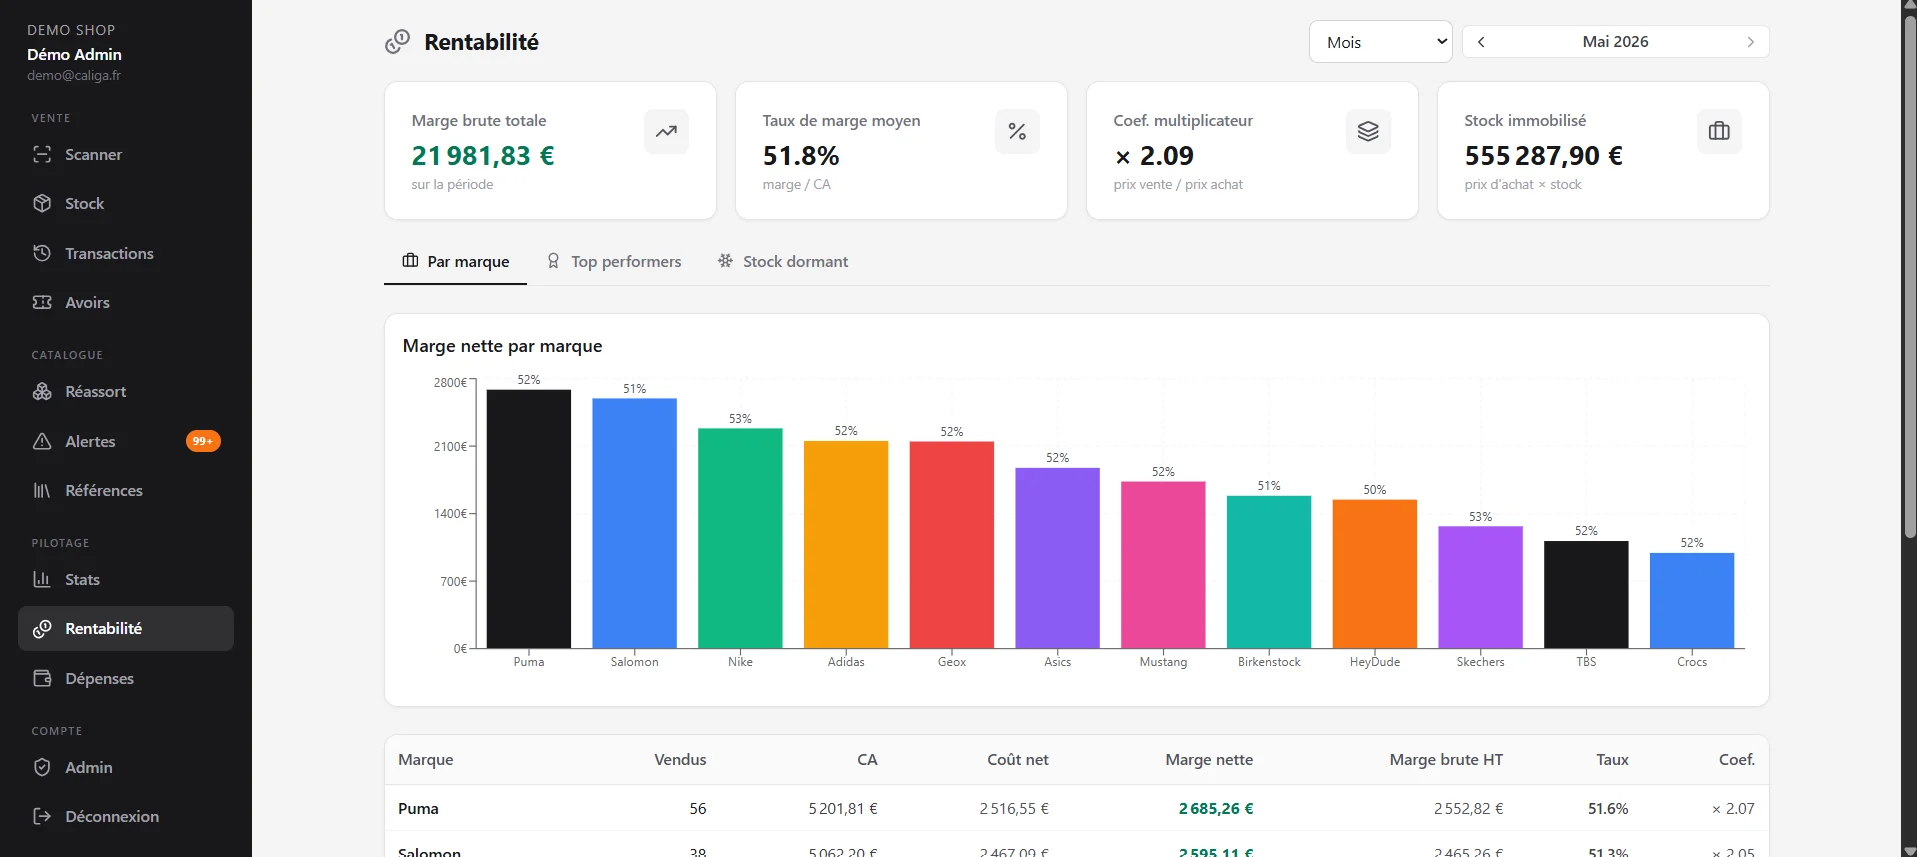Viewport: 1917px width, 857px height.
Task: Click the briefcase icon in the Par marque tab
Action: [x=410, y=261]
